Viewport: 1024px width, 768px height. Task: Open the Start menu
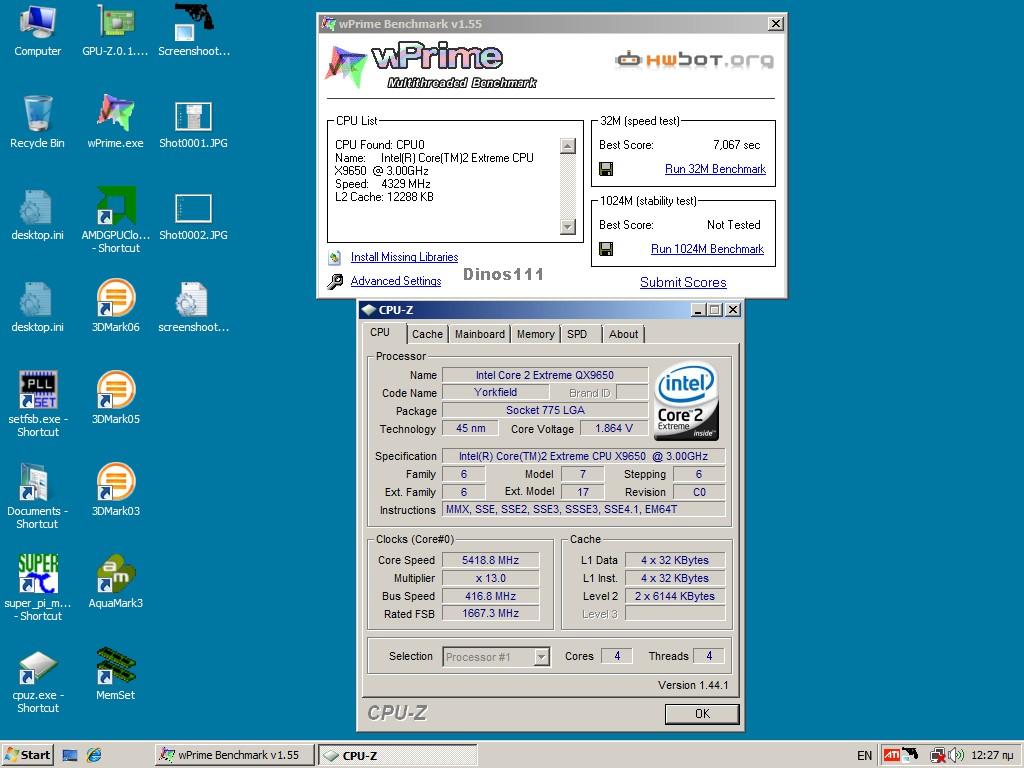click(27, 755)
